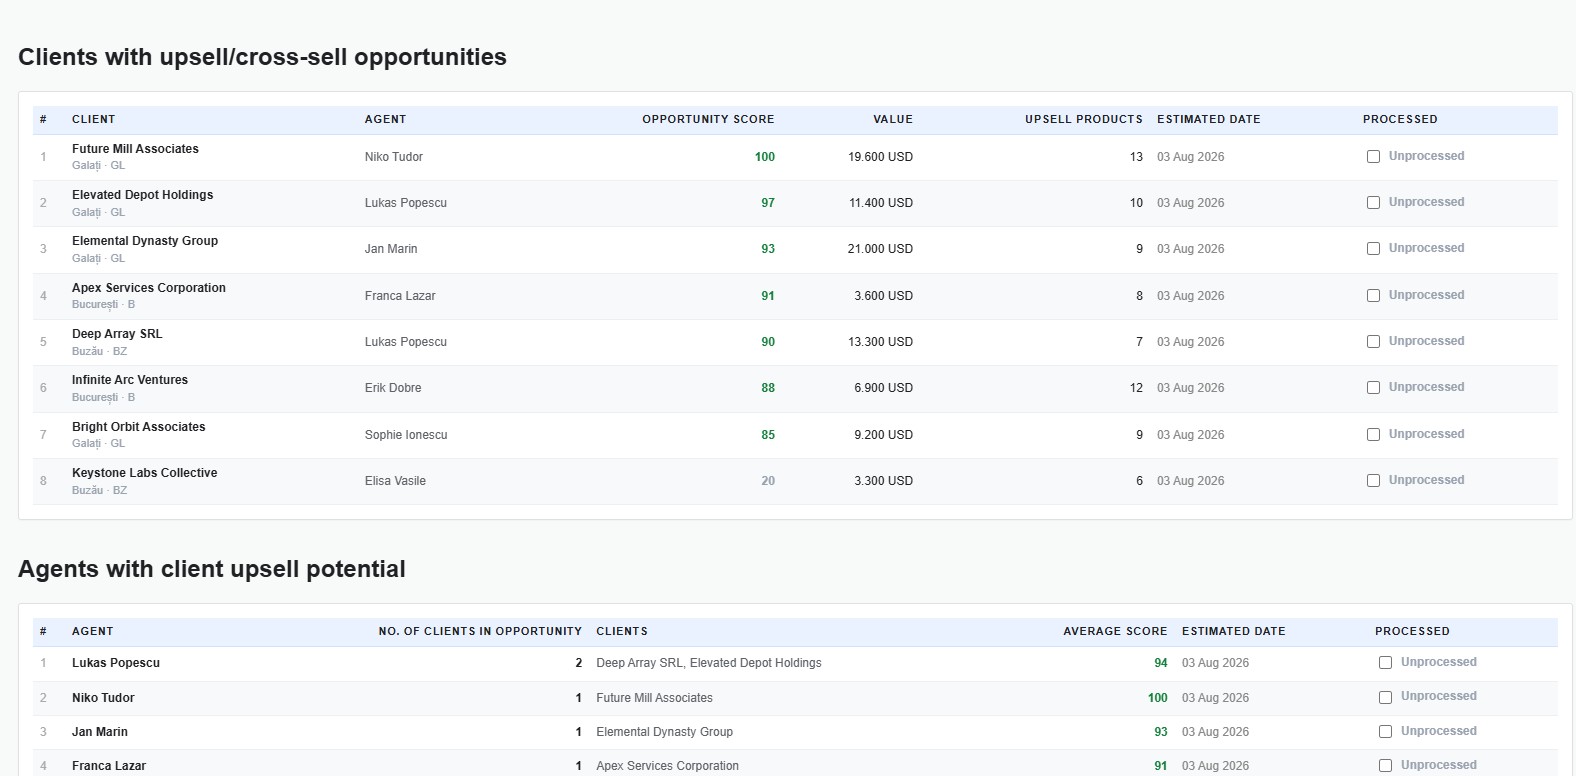The image size is (1576, 776).
Task: Tick the Unprocessed checkbox for agent Jan Marin
Action: click(x=1385, y=732)
